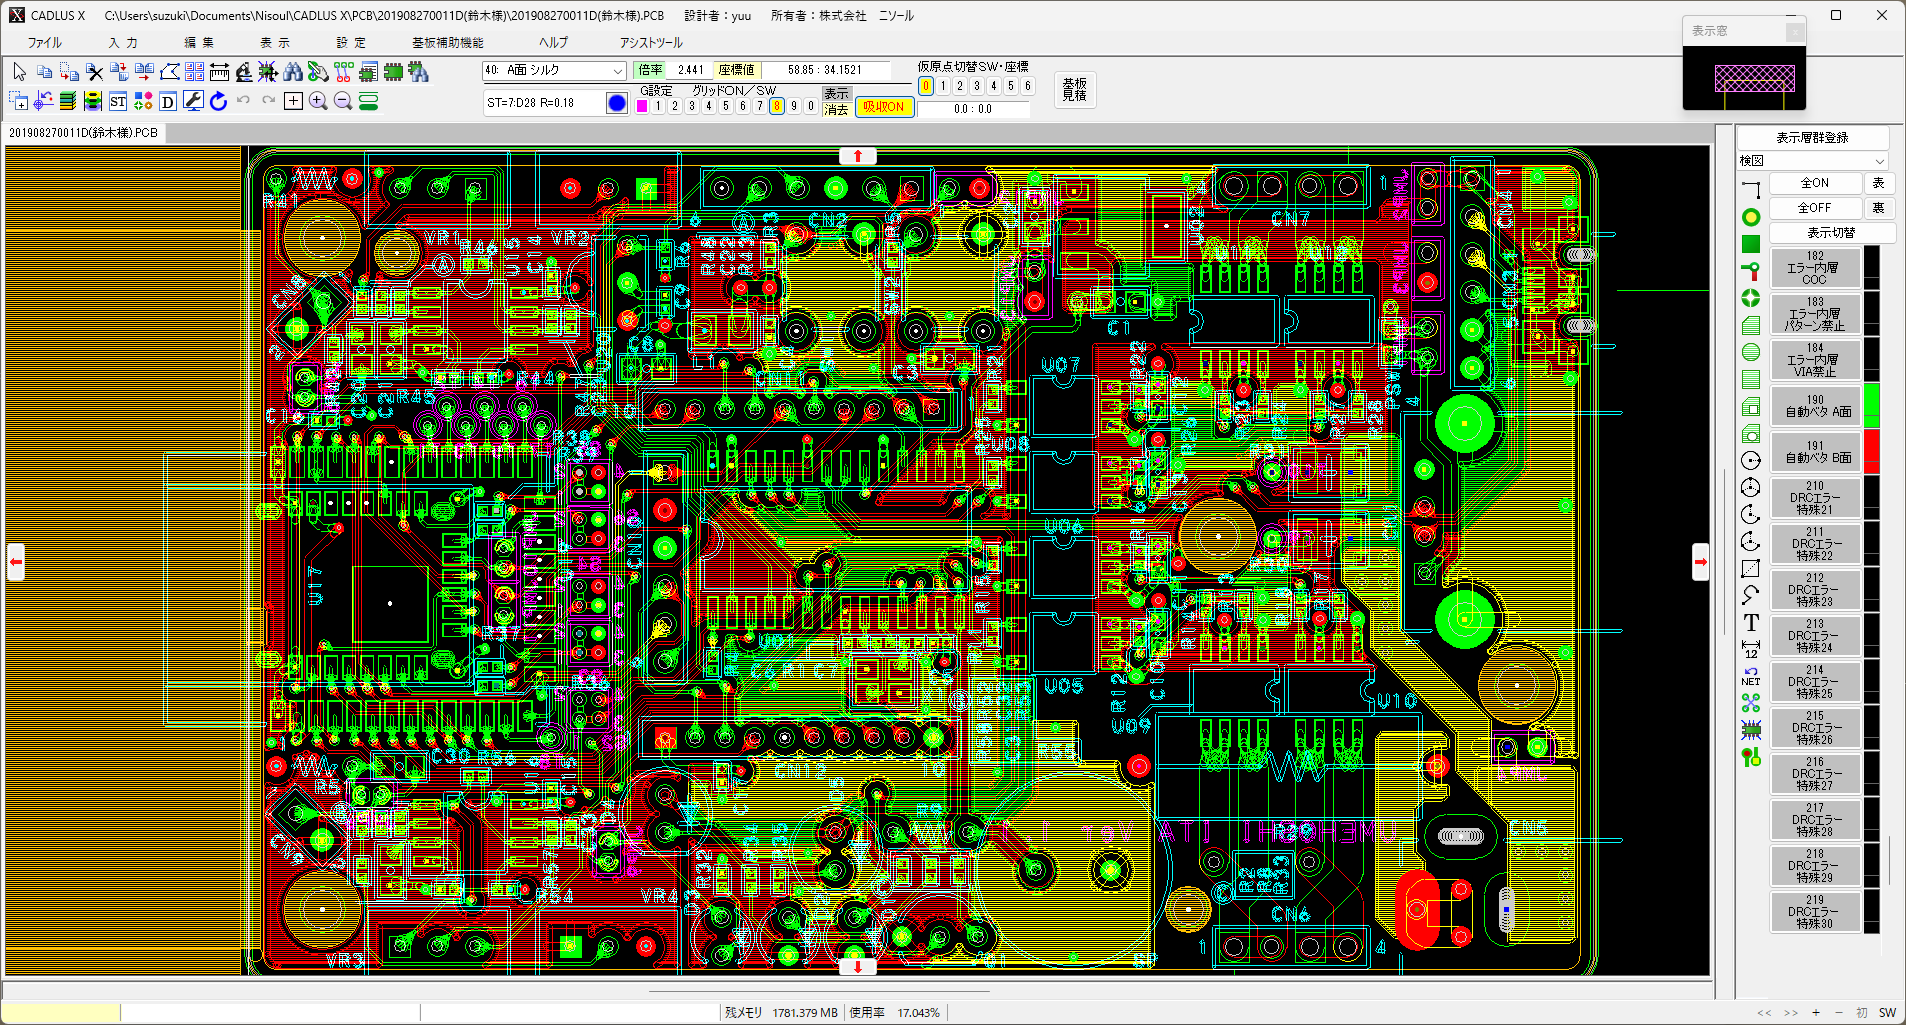Select the text T tool in right sidebar

pyautogui.click(x=1751, y=623)
